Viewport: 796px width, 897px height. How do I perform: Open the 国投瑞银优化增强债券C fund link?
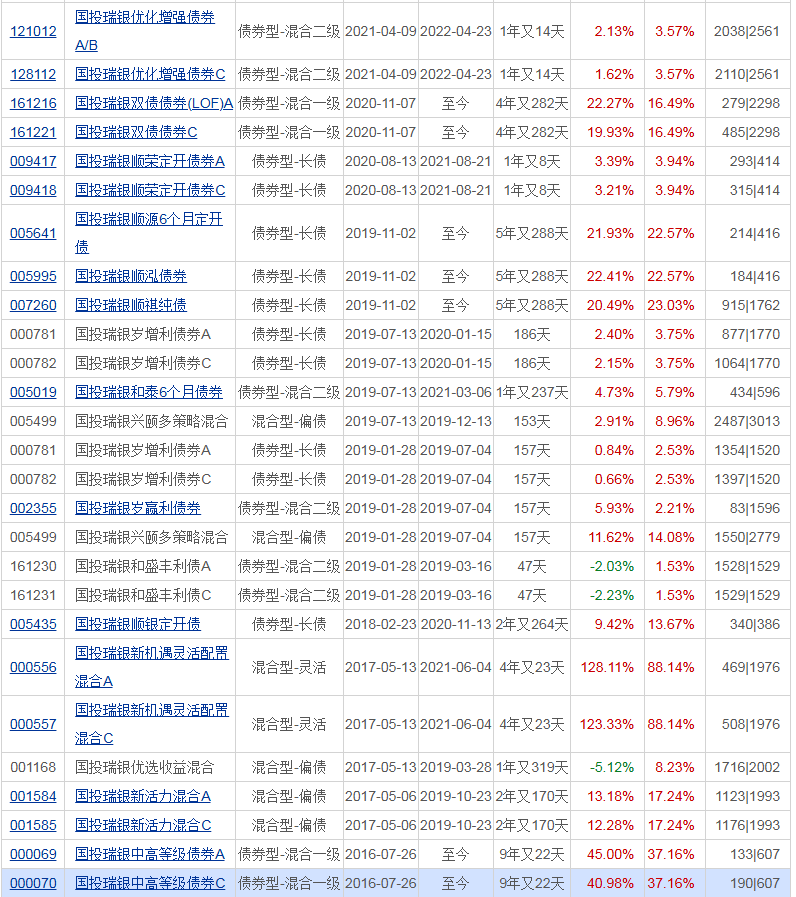[x=150, y=74]
